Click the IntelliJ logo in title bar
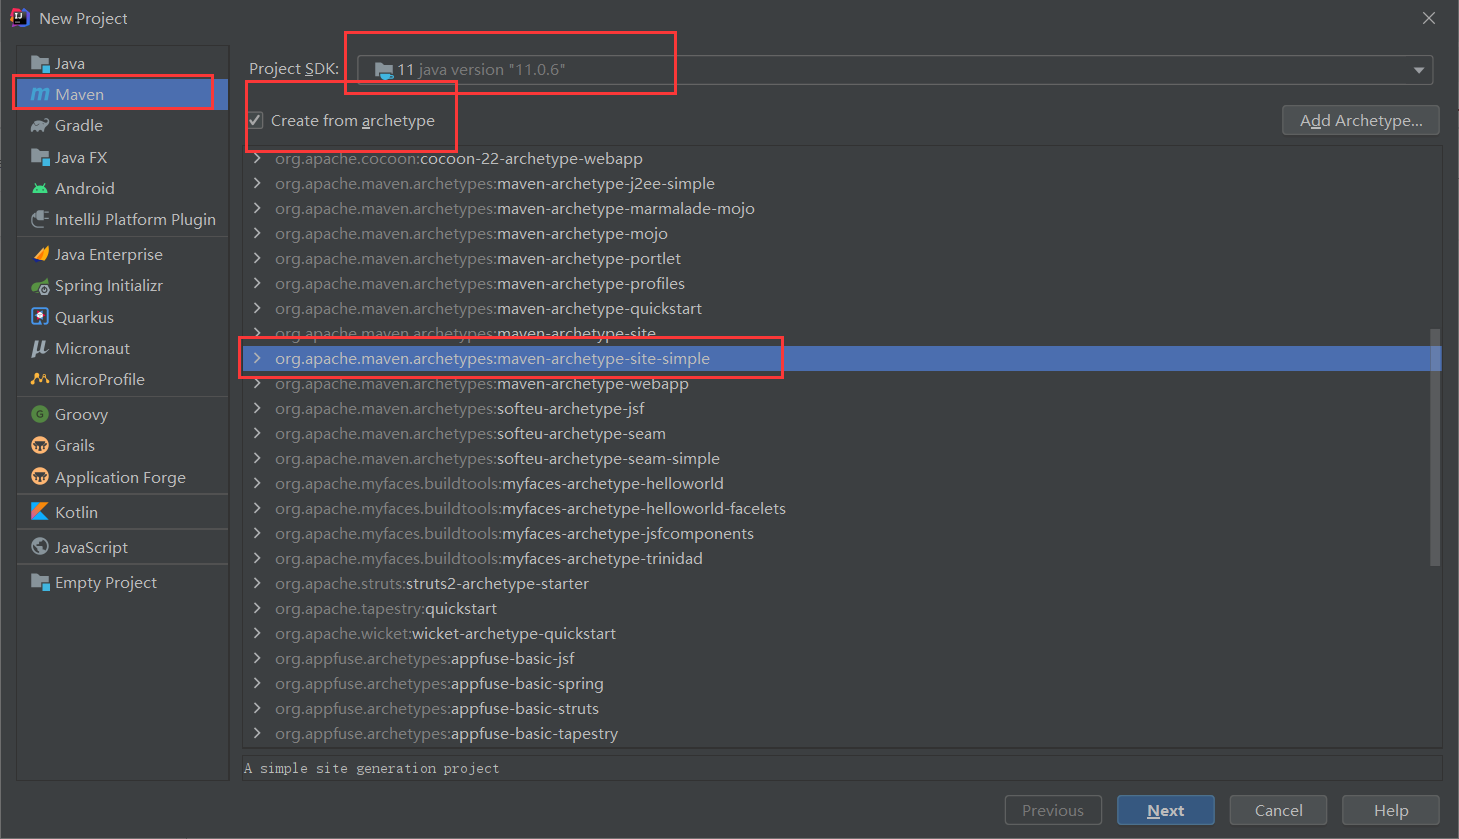This screenshot has height=839, width=1459. 19,18
